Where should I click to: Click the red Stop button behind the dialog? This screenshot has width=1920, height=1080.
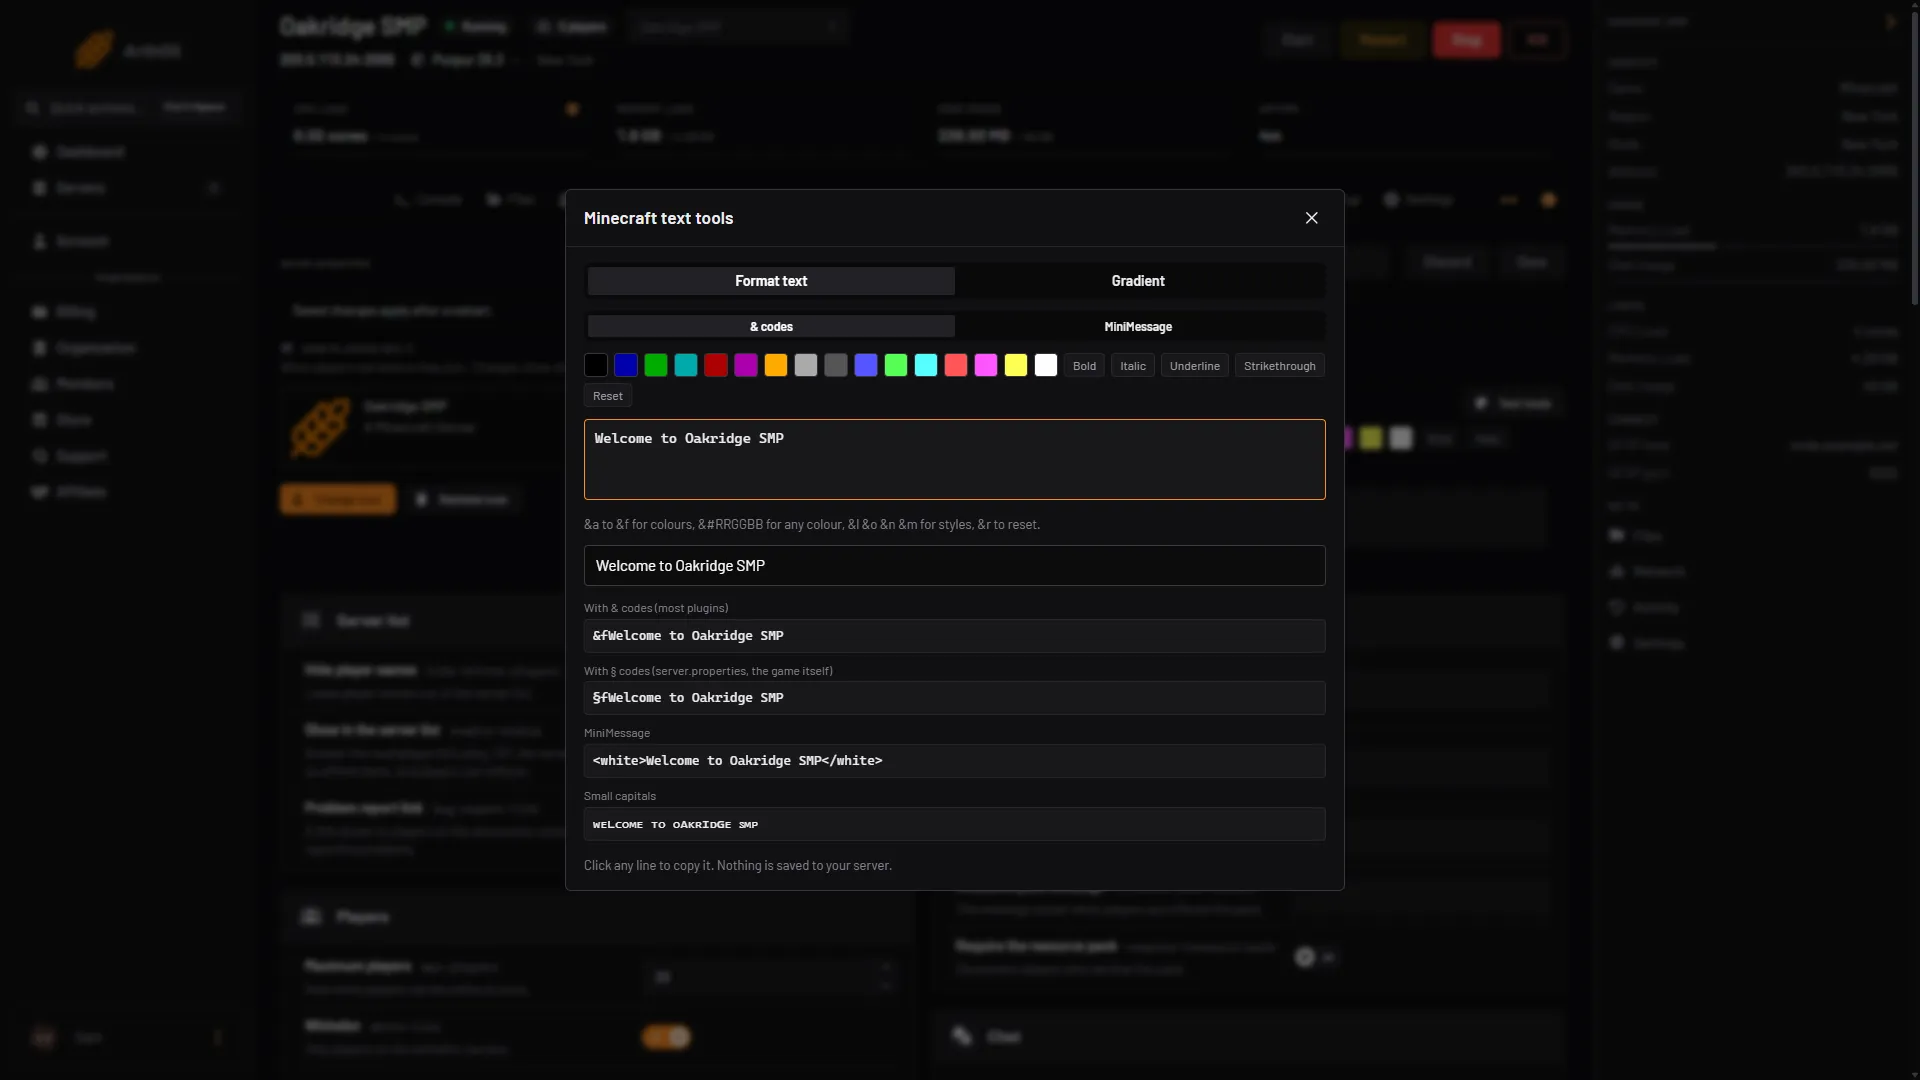(x=1466, y=40)
